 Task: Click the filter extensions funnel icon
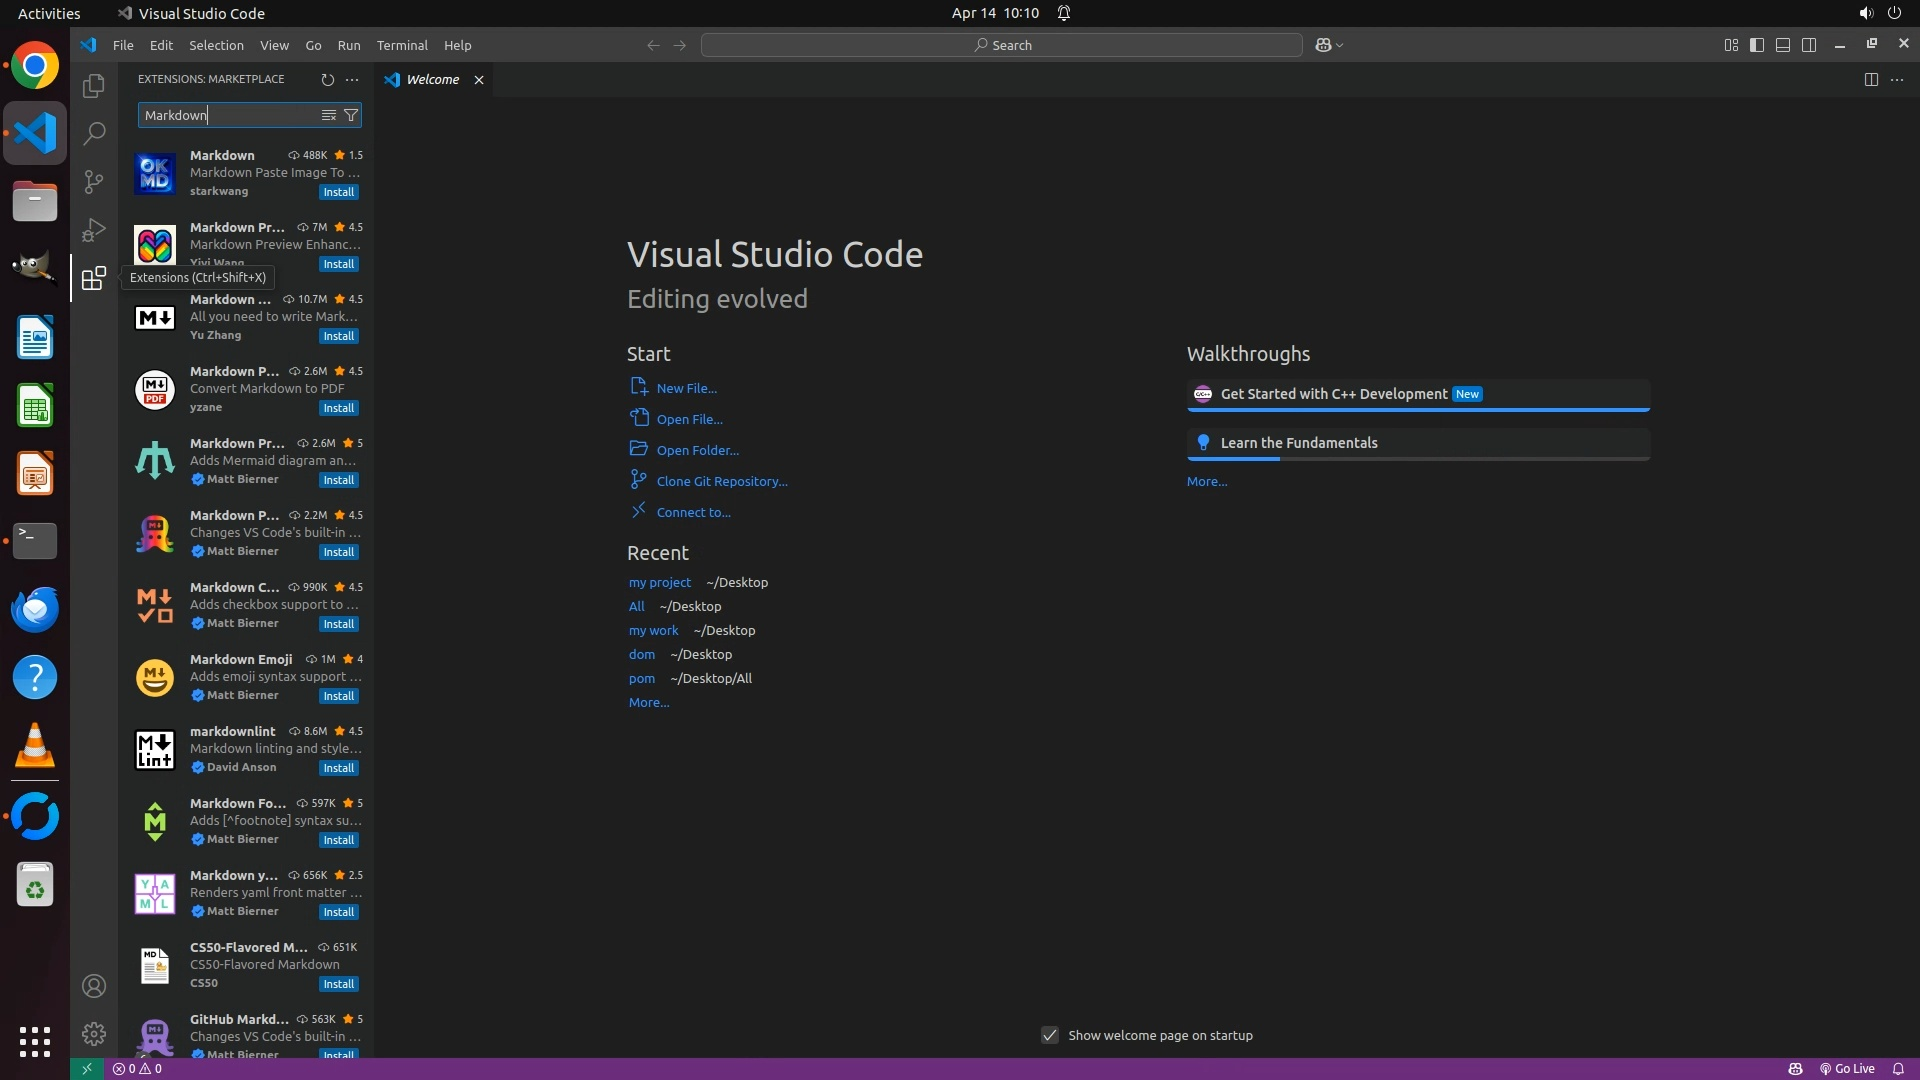coord(351,115)
